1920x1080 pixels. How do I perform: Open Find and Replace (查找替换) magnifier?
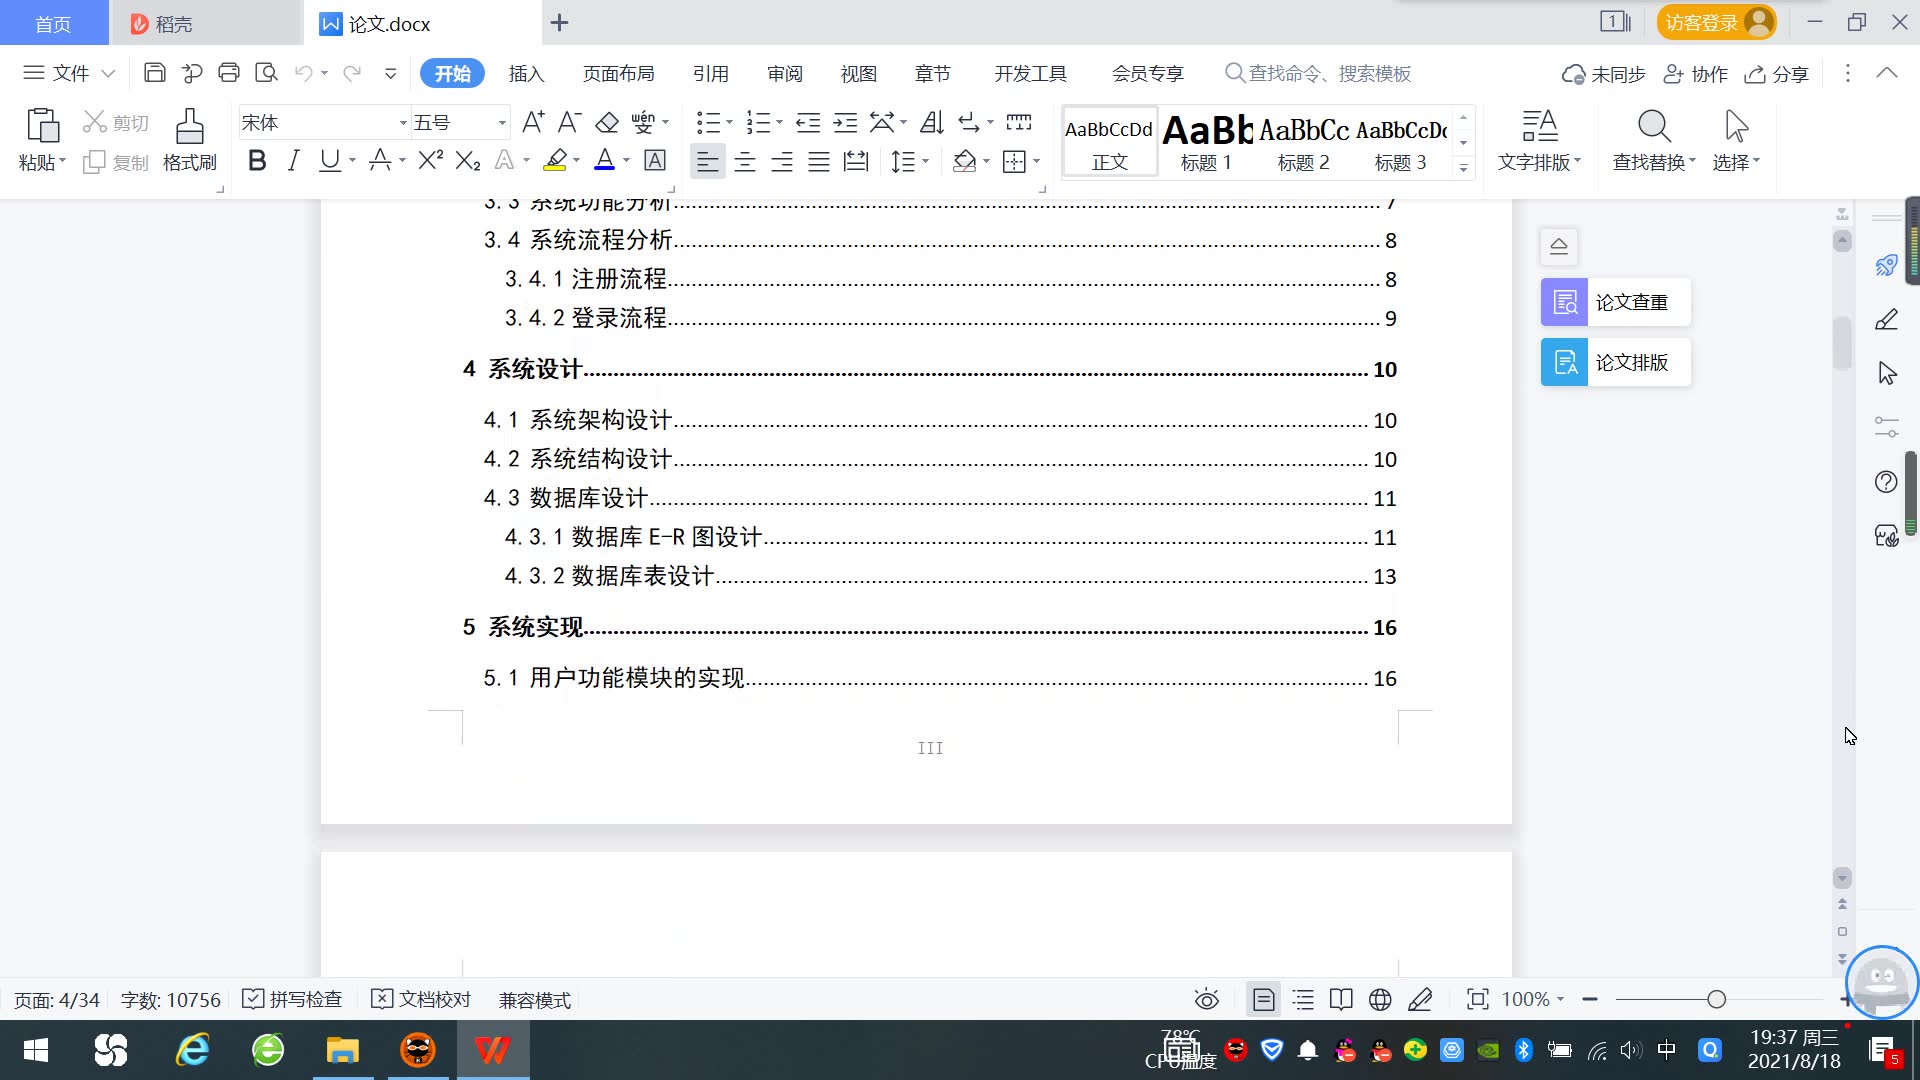[1653, 128]
